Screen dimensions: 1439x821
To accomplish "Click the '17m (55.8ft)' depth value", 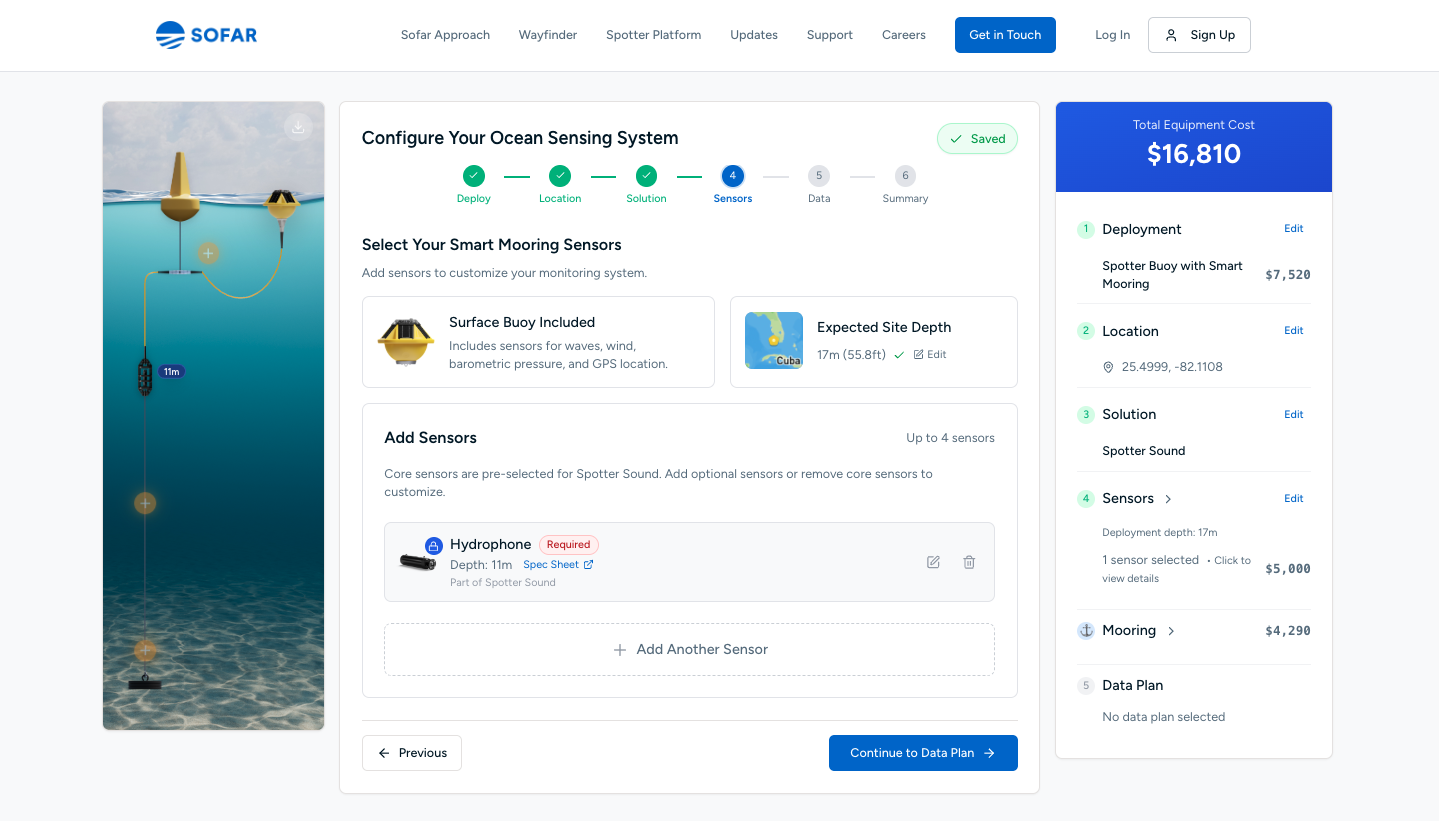I will (851, 355).
